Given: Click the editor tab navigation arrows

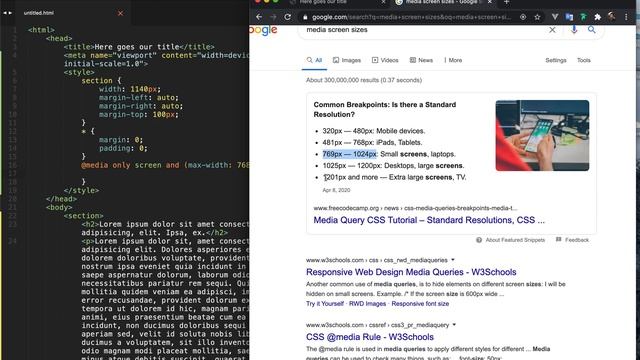Looking at the screenshot, I should (x=7, y=13).
